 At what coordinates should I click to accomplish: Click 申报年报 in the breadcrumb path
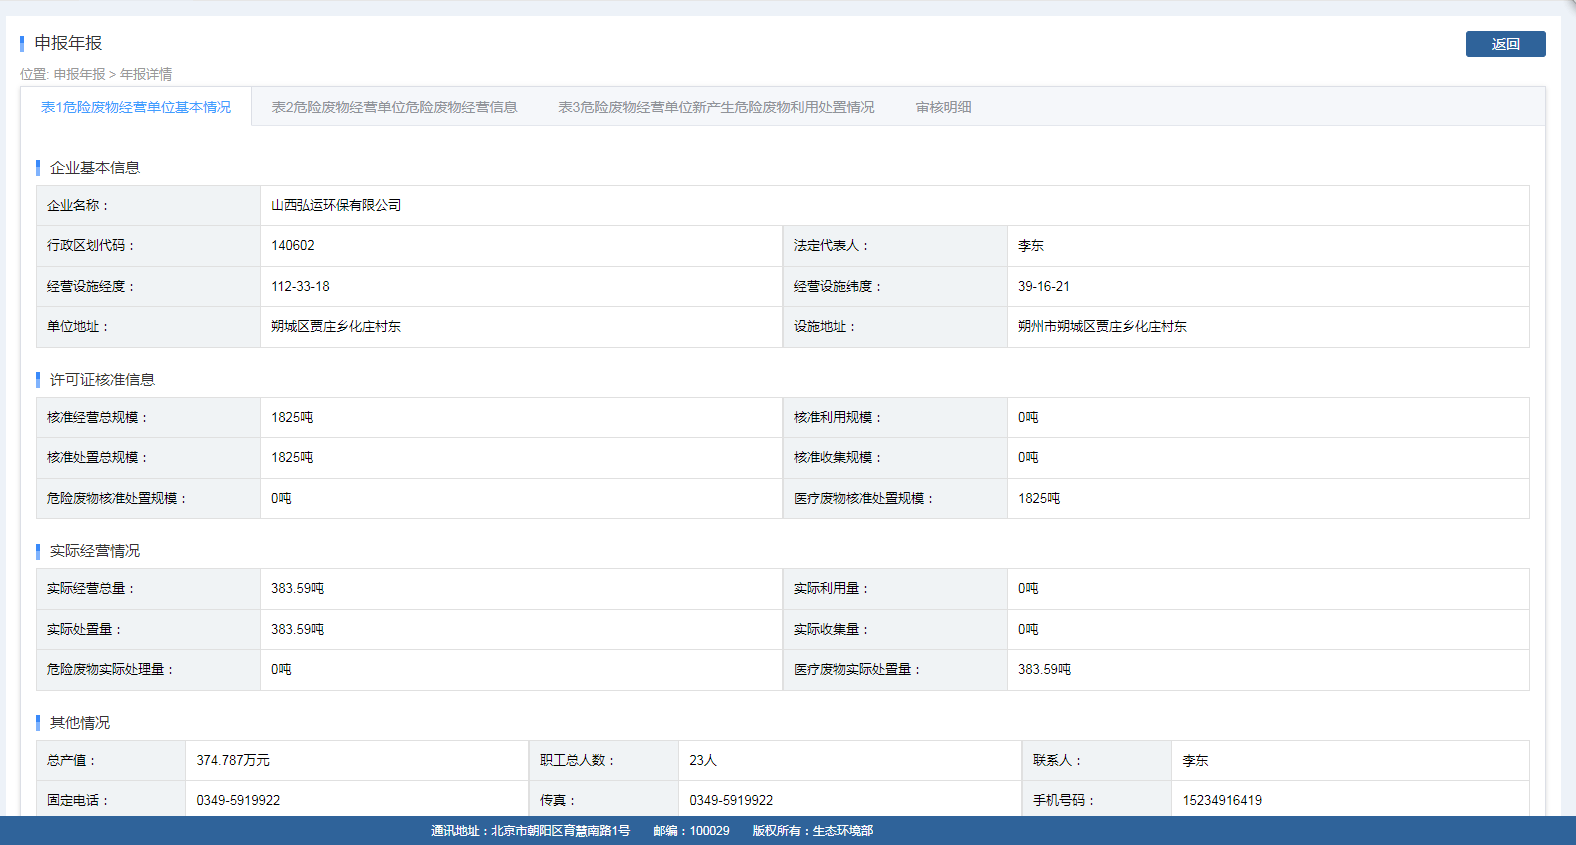coord(80,74)
